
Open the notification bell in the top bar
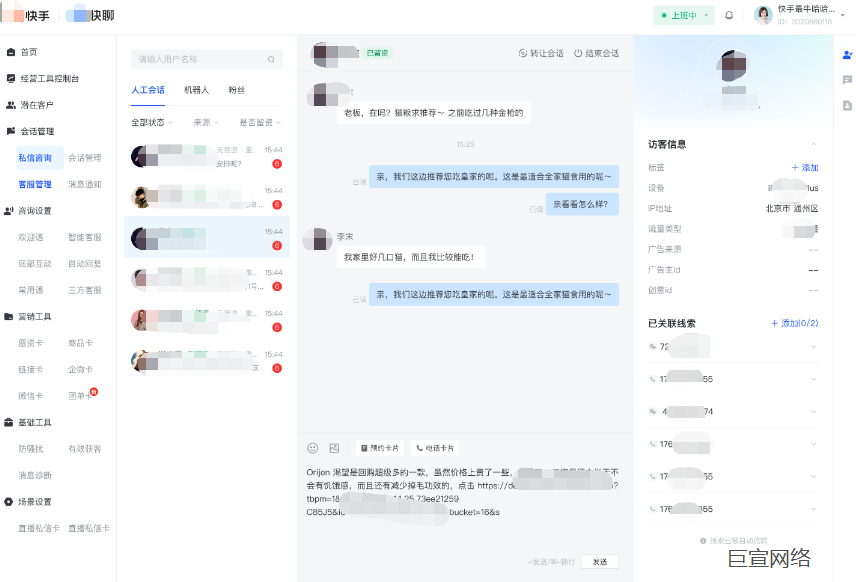(x=731, y=16)
